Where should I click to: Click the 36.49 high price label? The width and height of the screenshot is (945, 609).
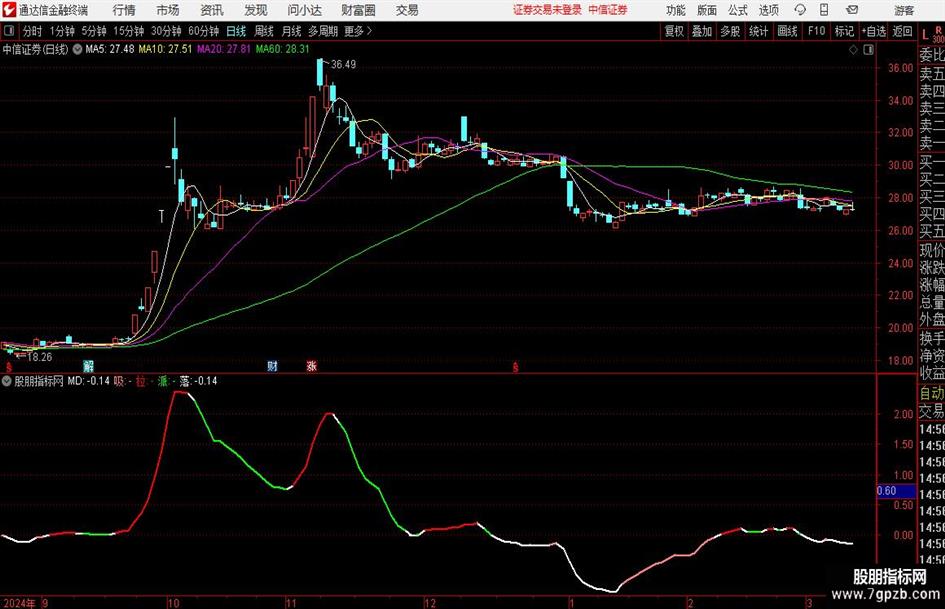pos(344,65)
